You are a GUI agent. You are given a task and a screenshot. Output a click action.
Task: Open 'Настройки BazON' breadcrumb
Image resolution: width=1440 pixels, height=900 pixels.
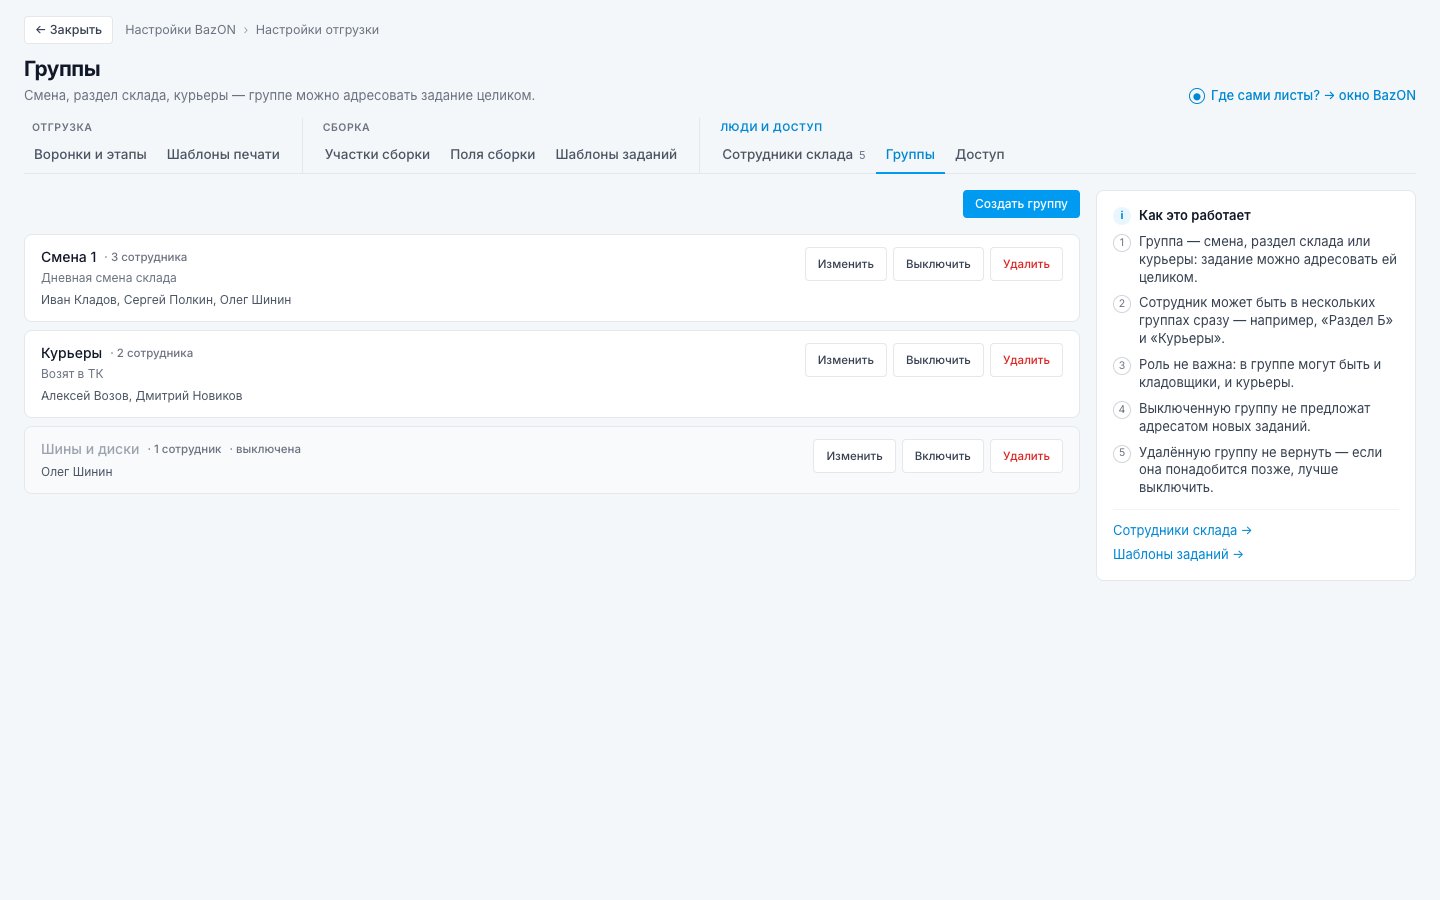point(180,30)
